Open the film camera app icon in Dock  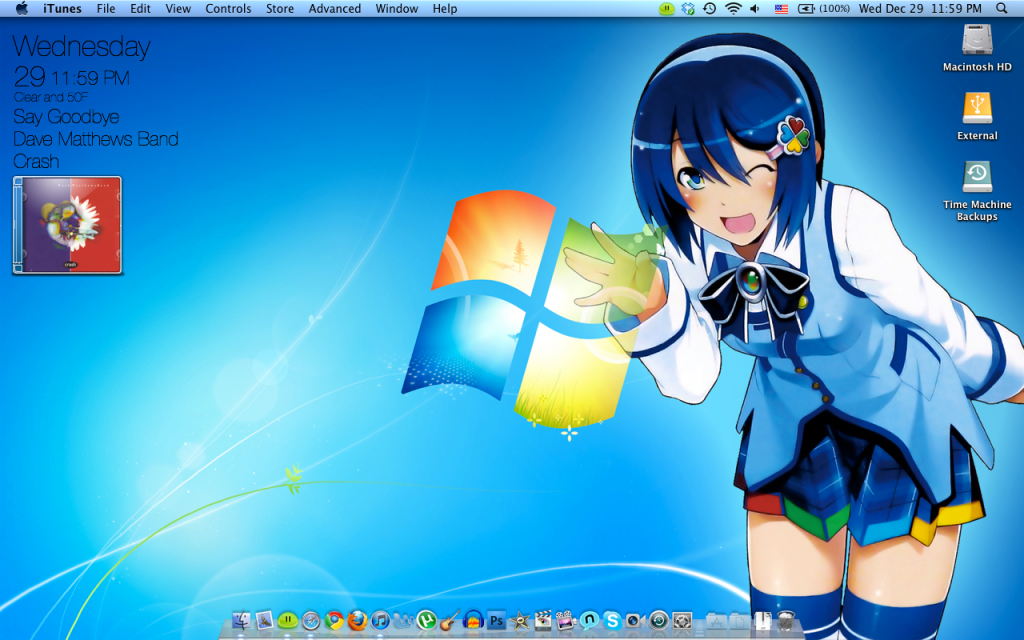click(566, 620)
